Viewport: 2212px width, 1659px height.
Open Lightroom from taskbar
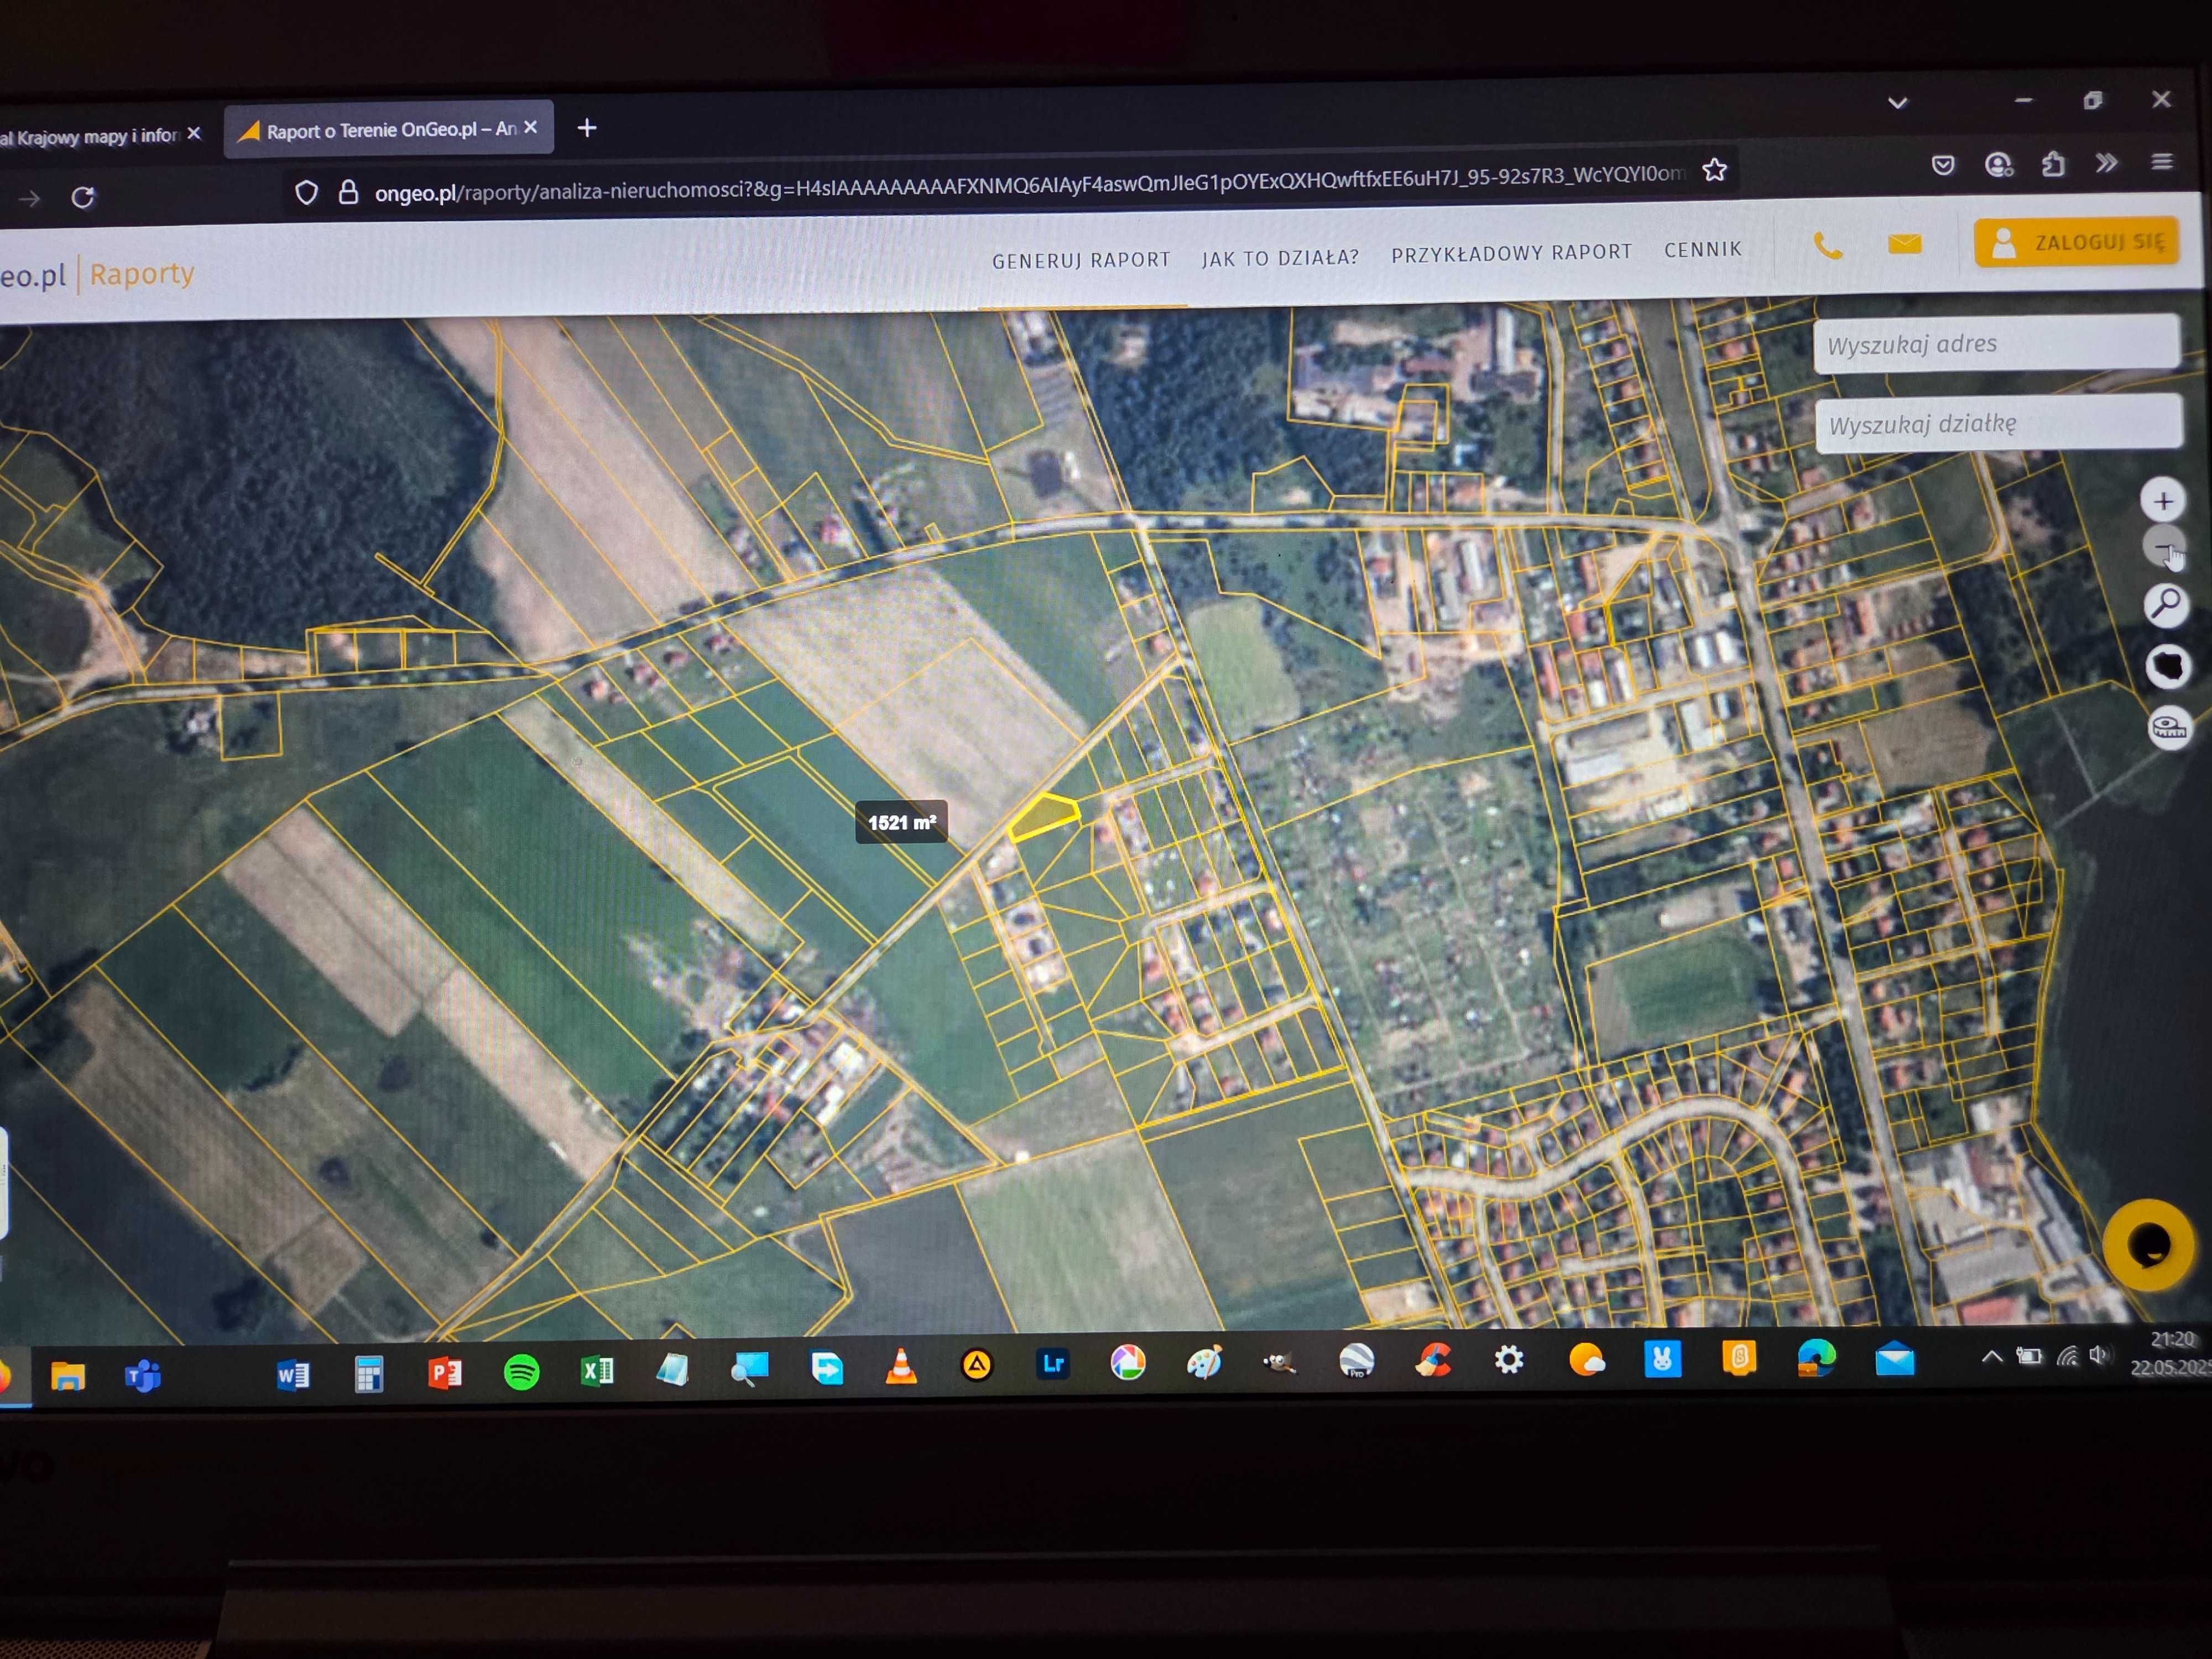click(x=1053, y=1363)
